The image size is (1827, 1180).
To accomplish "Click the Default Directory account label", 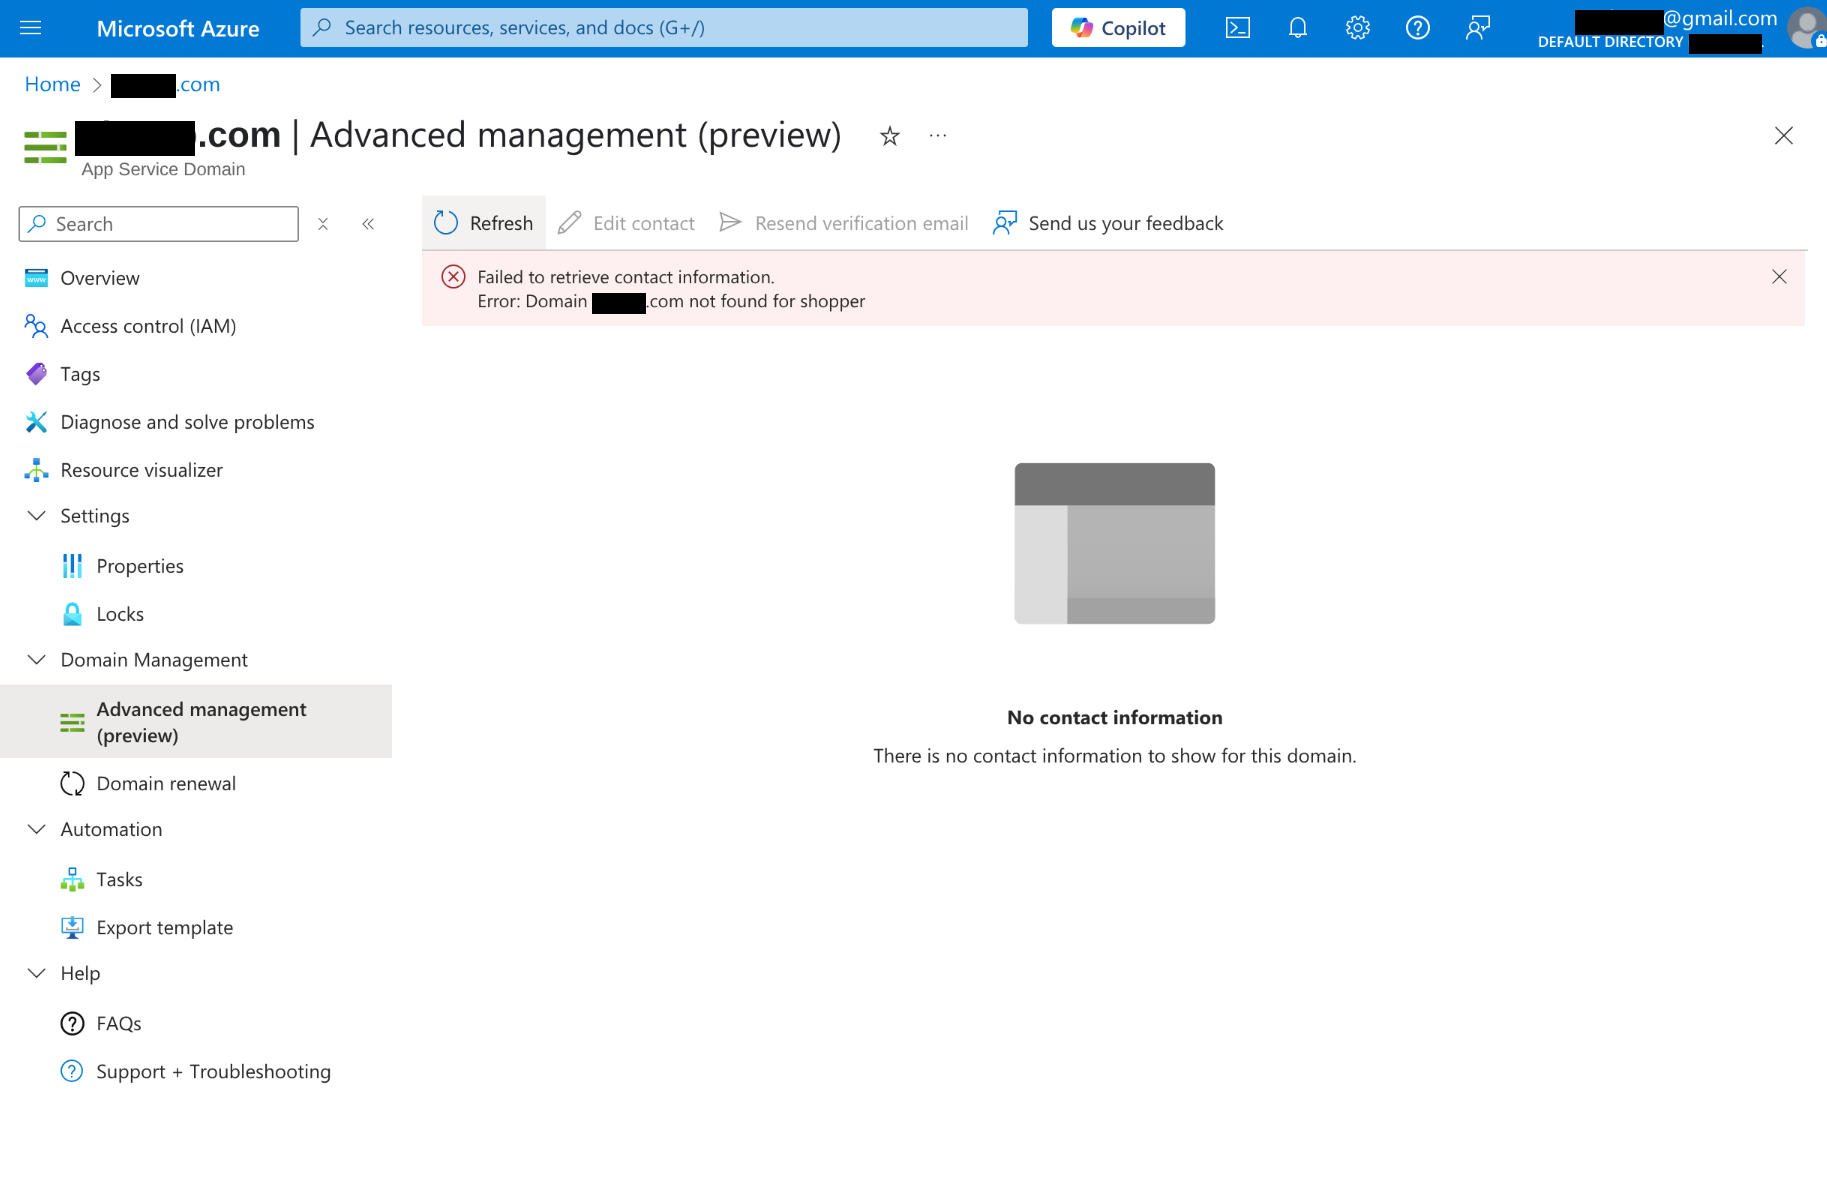I will [1610, 42].
